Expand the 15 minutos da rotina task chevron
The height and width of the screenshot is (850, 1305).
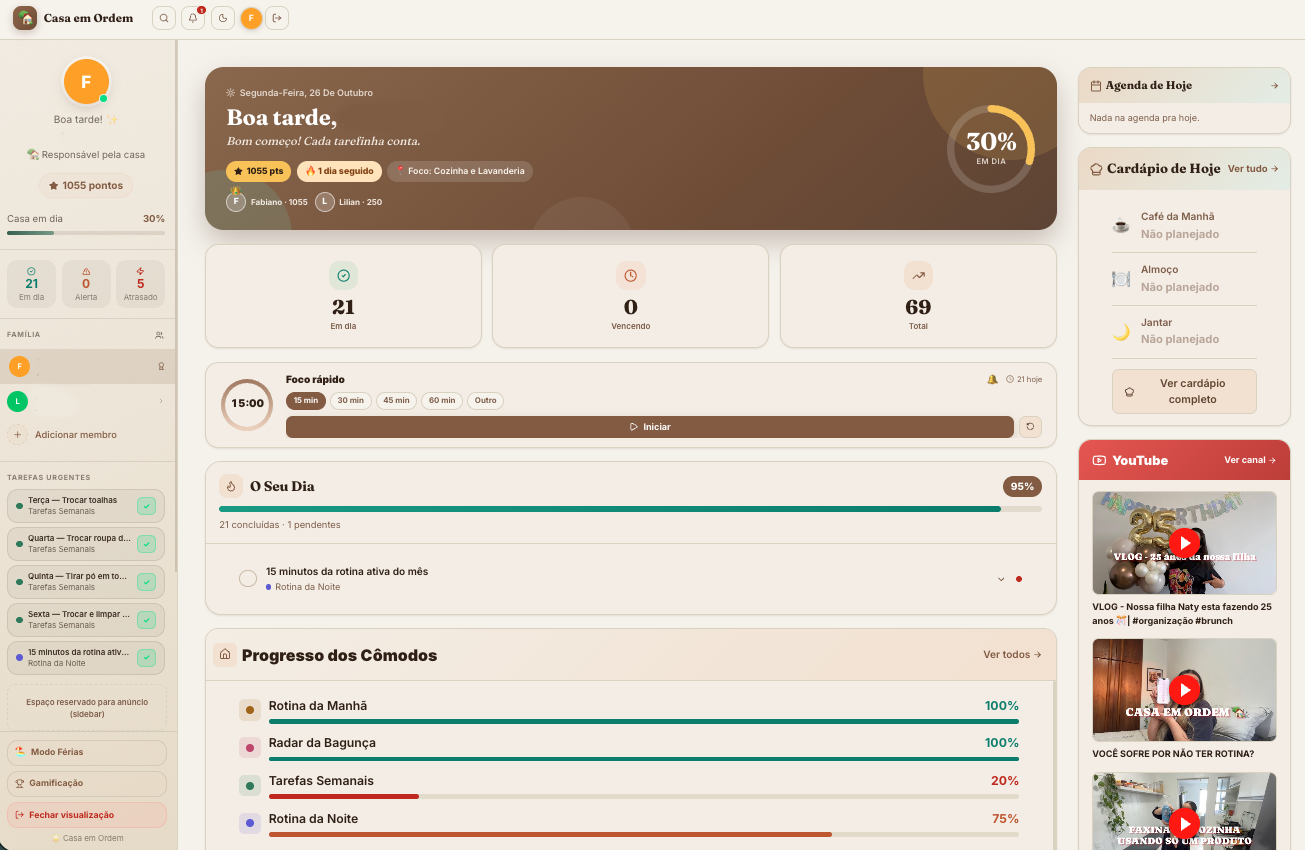(1001, 579)
